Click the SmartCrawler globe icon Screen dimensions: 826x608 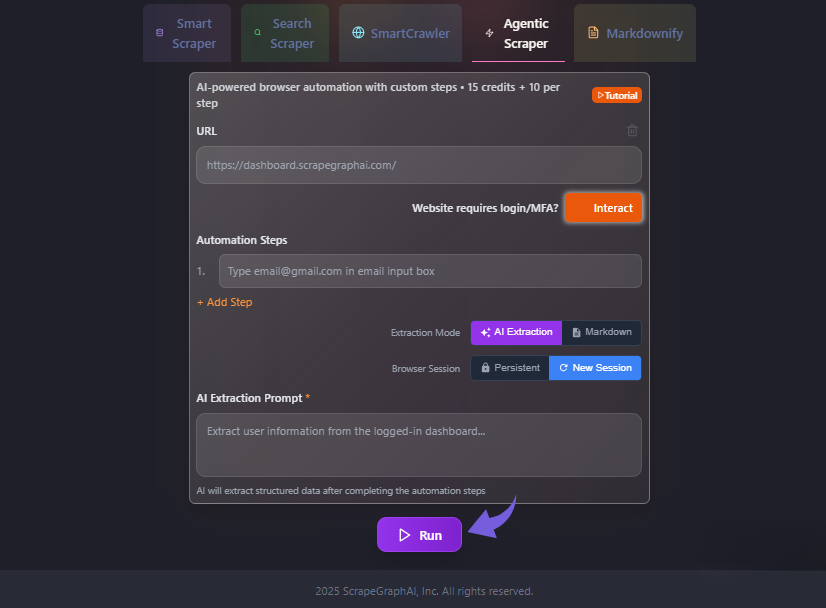pyautogui.click(x=358, y=33)
